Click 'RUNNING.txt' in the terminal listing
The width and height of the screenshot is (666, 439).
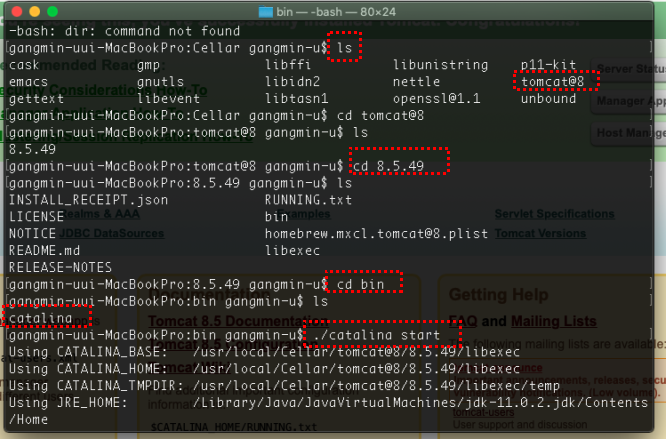coord(308,200)
